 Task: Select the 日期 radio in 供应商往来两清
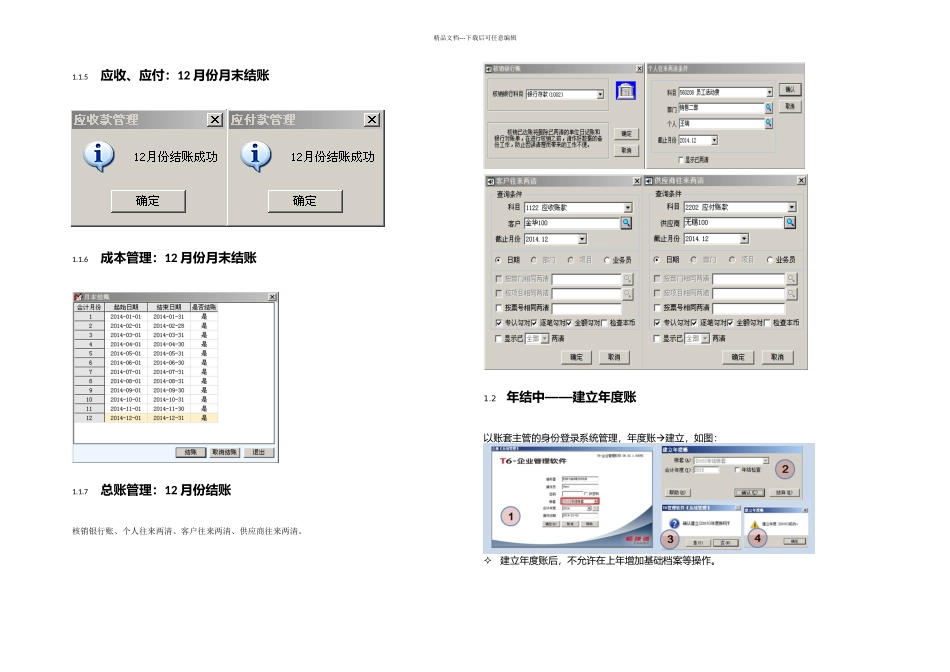657,259
